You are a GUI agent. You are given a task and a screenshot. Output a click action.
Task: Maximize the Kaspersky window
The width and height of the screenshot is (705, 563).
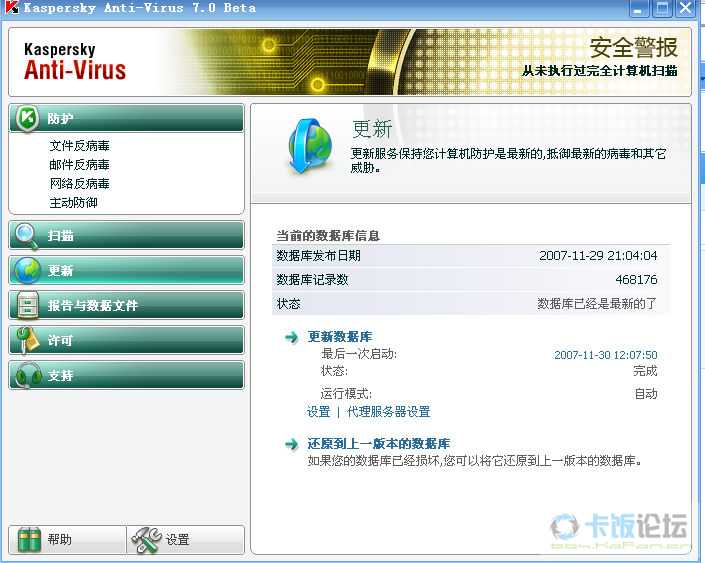[662, 9]
